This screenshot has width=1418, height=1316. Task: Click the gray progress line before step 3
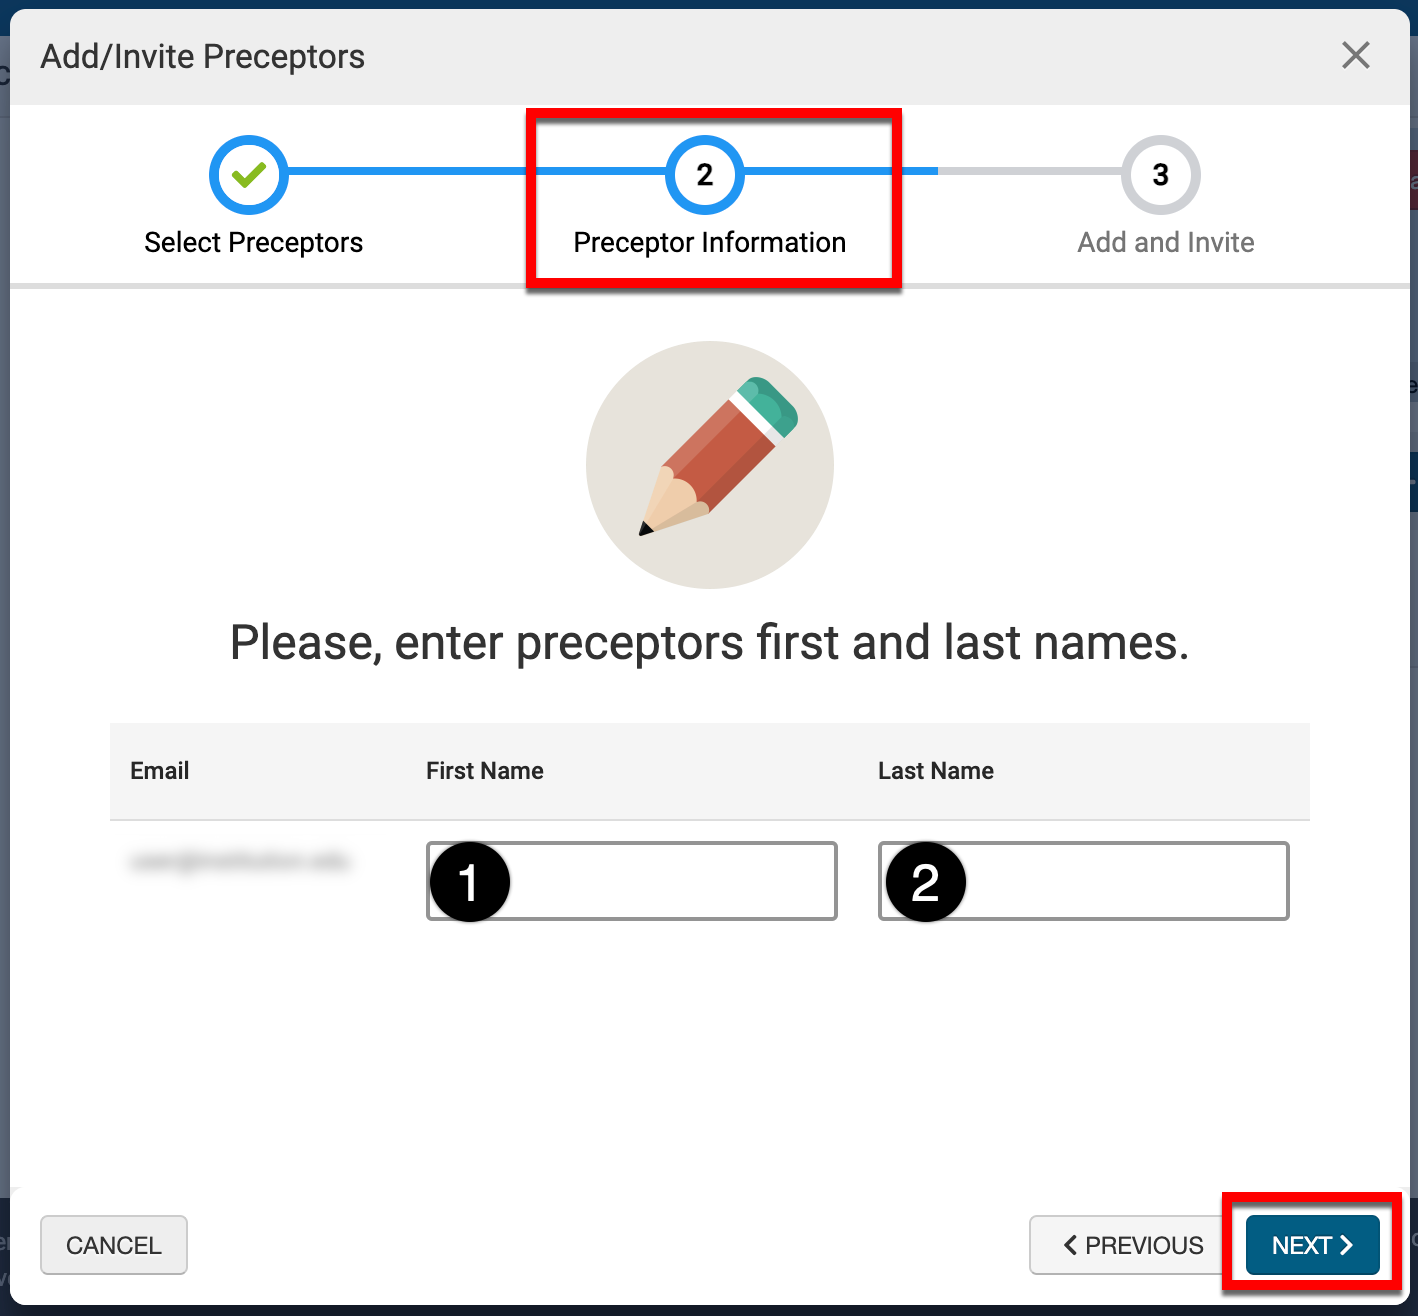click(x=1030, y=171)
